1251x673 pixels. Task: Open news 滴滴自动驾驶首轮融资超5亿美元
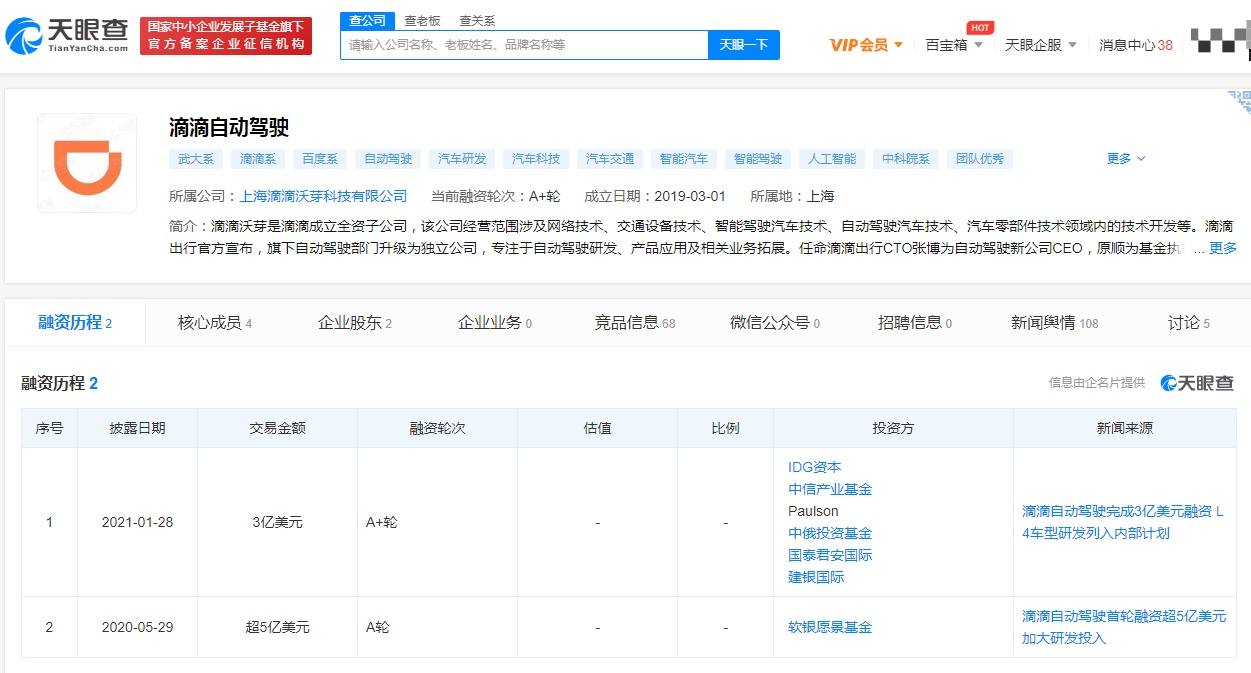click(1123, 627)
